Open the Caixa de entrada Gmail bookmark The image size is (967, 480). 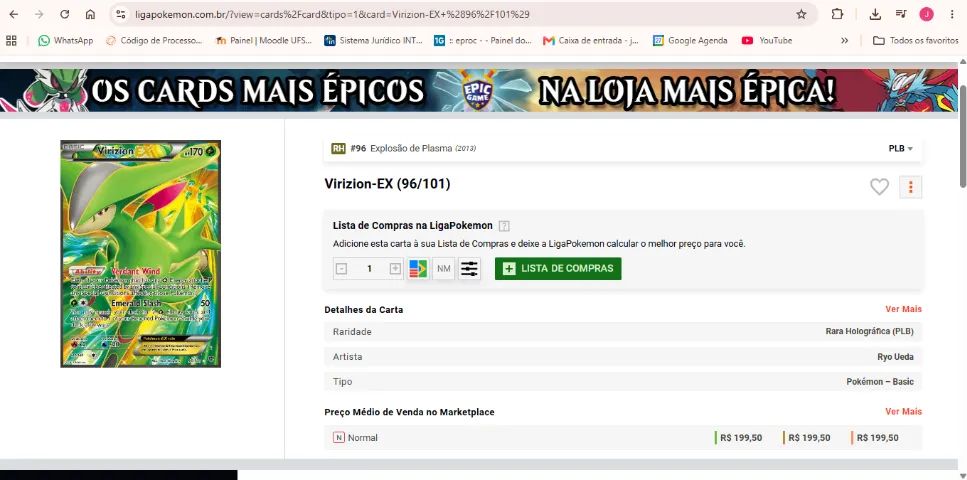(591, 40)
